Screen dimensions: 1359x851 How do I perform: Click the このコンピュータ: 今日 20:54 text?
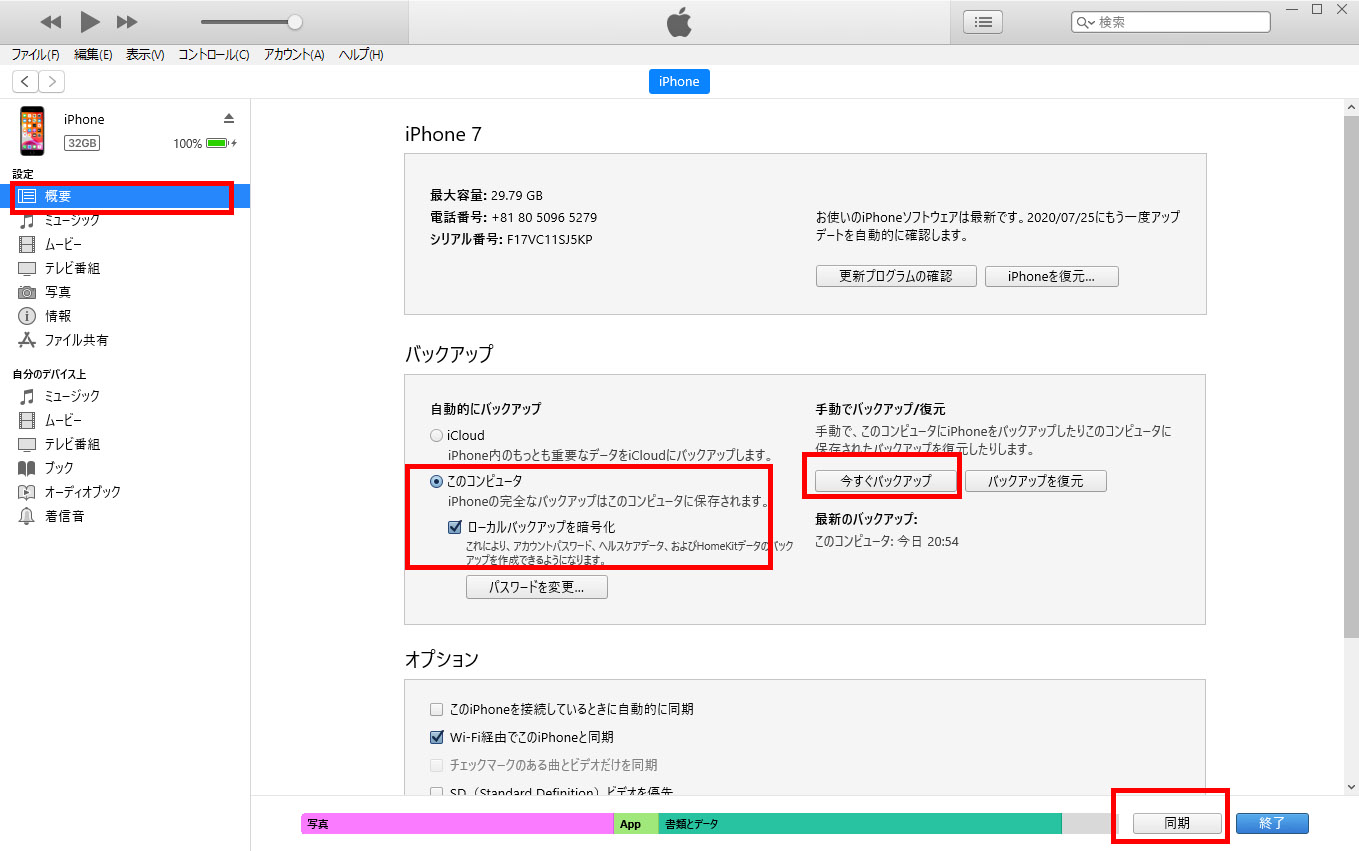[x=887, y=541]
